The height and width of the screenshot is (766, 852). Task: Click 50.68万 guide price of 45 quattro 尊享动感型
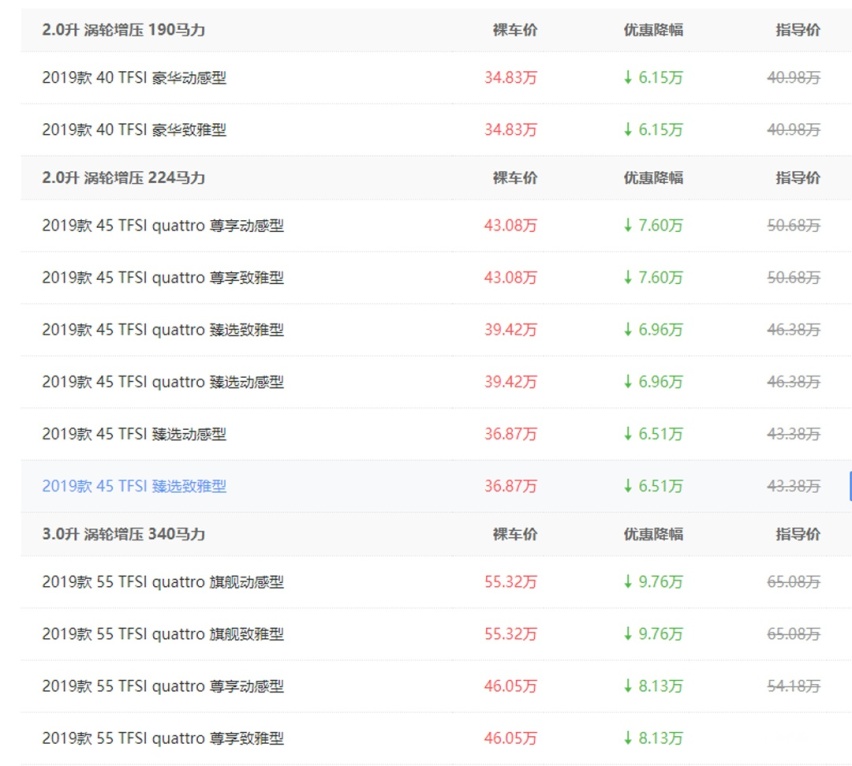point(794,225)
